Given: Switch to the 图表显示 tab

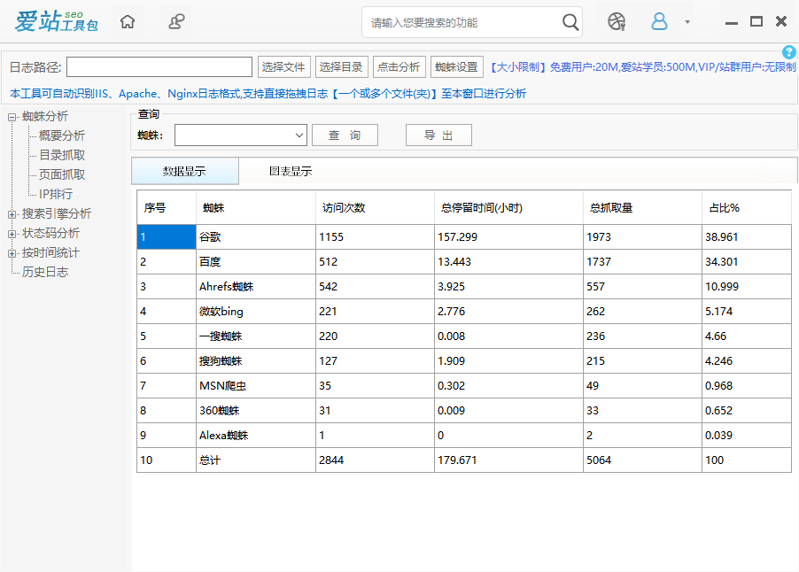Looking at the screenshot, I should 290,171.
